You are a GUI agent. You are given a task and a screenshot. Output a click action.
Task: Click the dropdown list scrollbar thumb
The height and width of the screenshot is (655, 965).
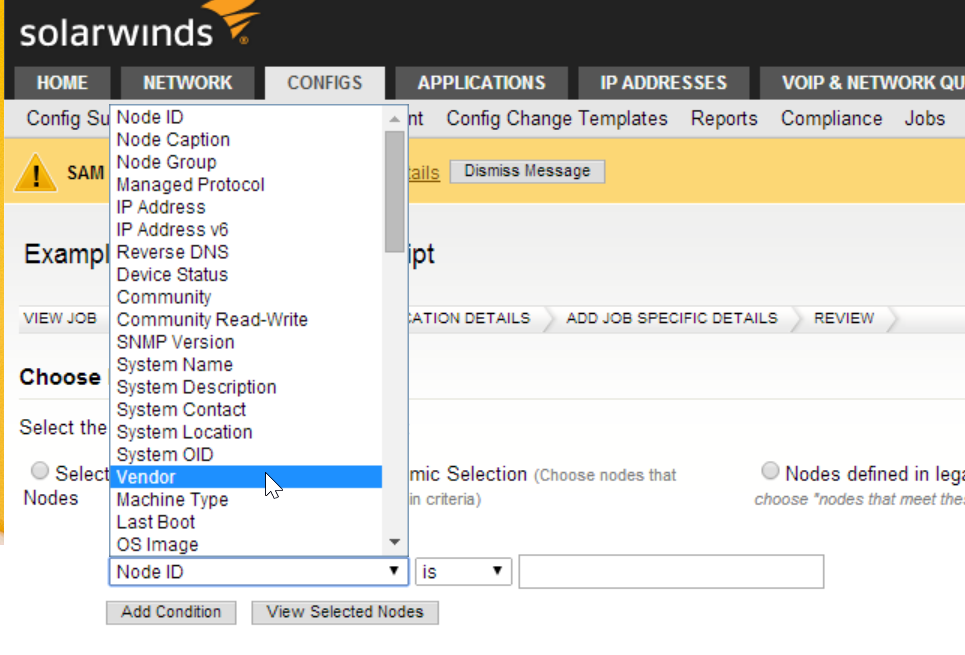pos(394,191)
